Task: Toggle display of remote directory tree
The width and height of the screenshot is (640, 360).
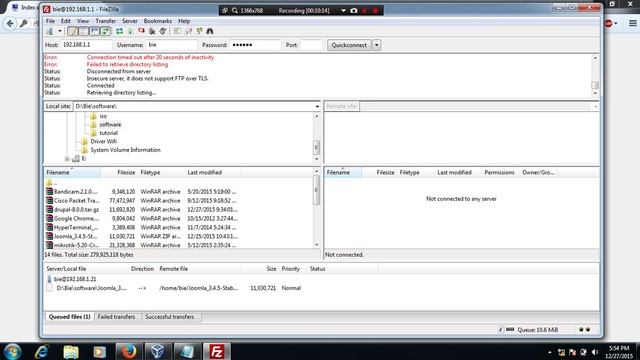Action: [x=95, y=31]
